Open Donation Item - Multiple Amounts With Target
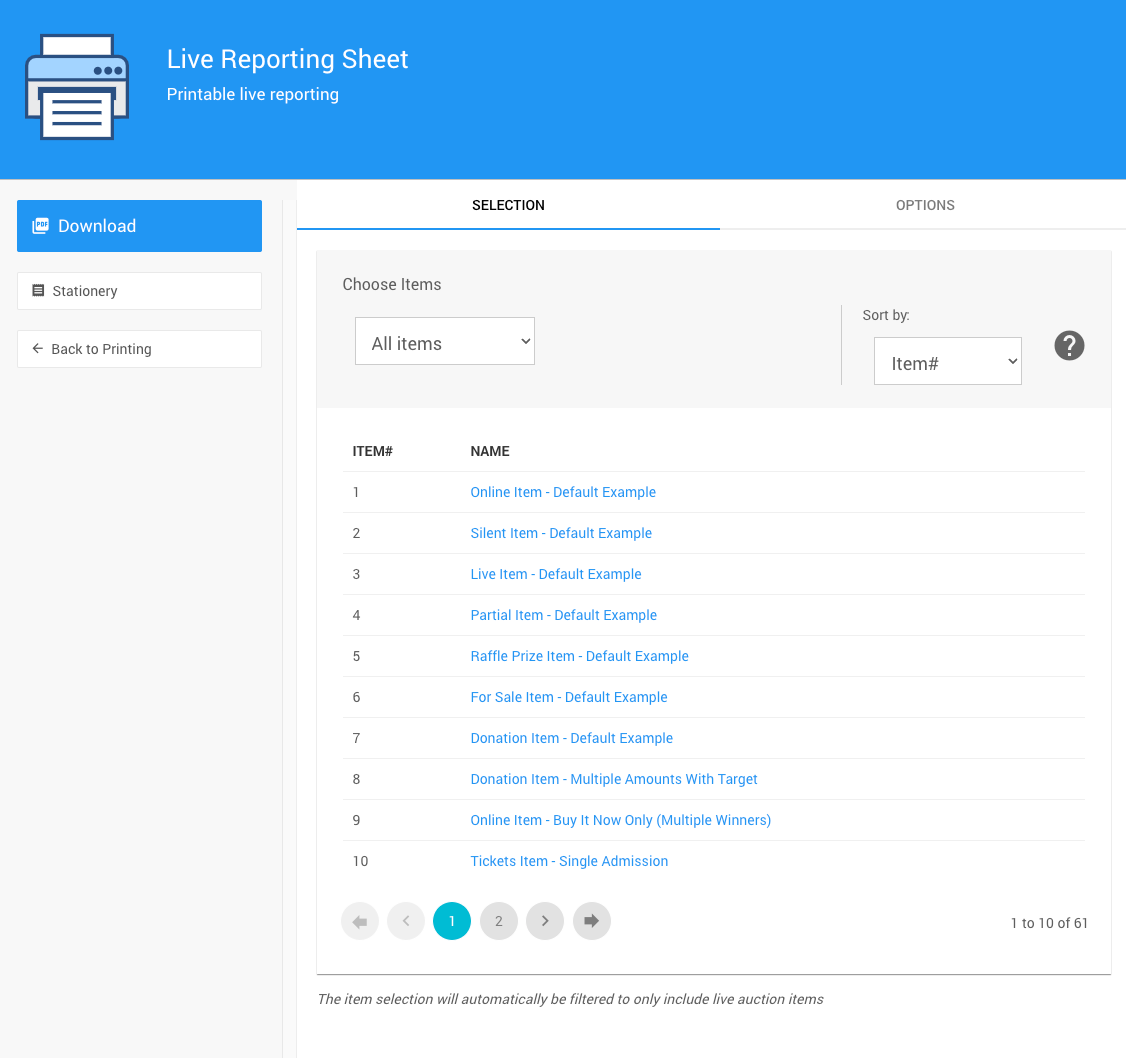This screenshot has height=1058, width=1126. point(614,779)
